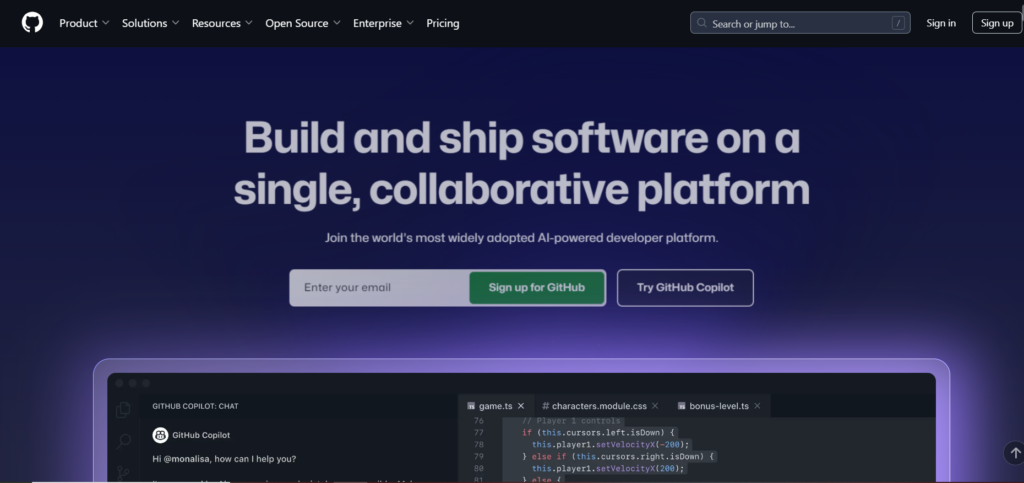1024x483 pixels.
Task: Click the slash shortcut key icon
Action: coord(899,23)
